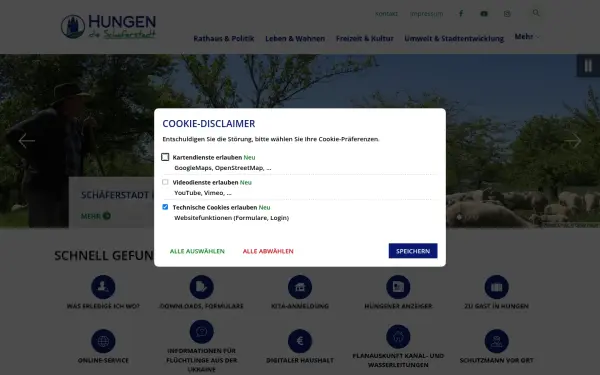Open Downloads, Formulare icon
Viewport: 600px width, 375px height.
click(x=201, y=287)
